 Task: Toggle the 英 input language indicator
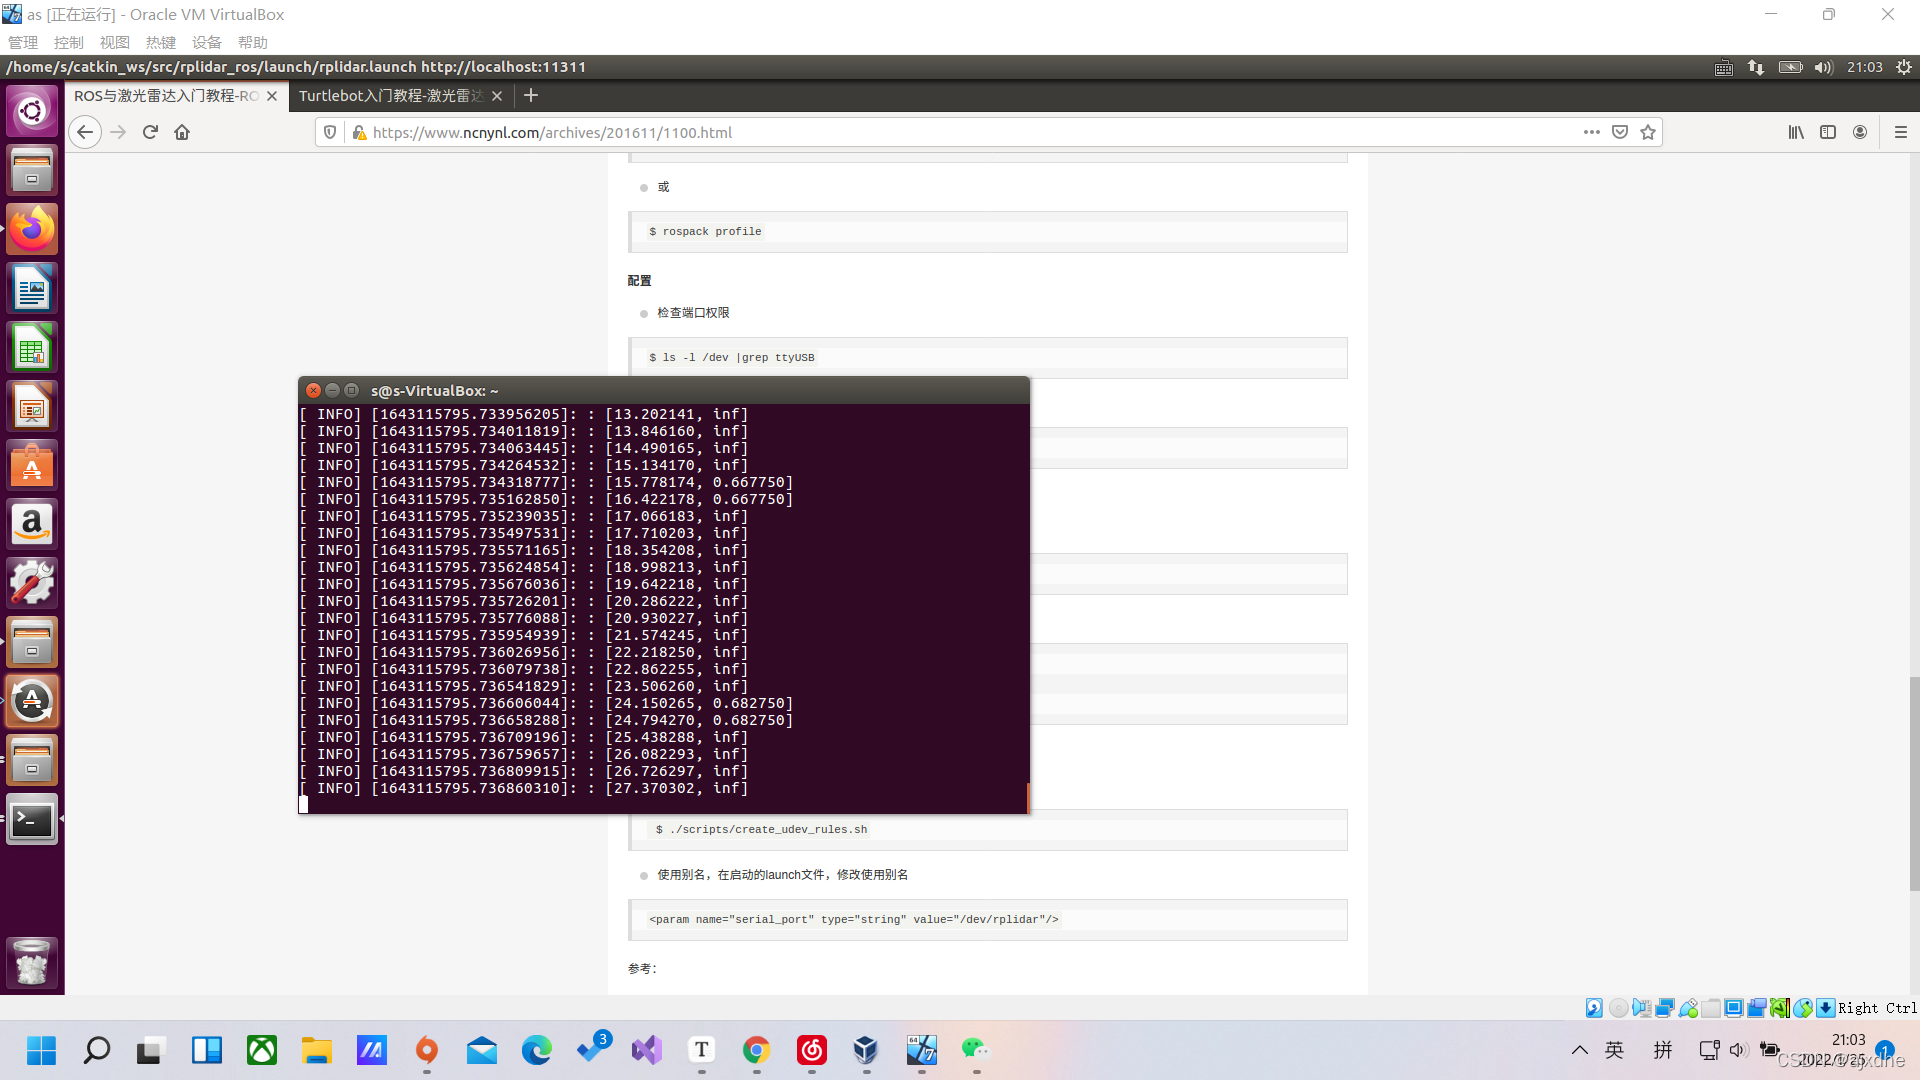(x=1614, y=1050)
